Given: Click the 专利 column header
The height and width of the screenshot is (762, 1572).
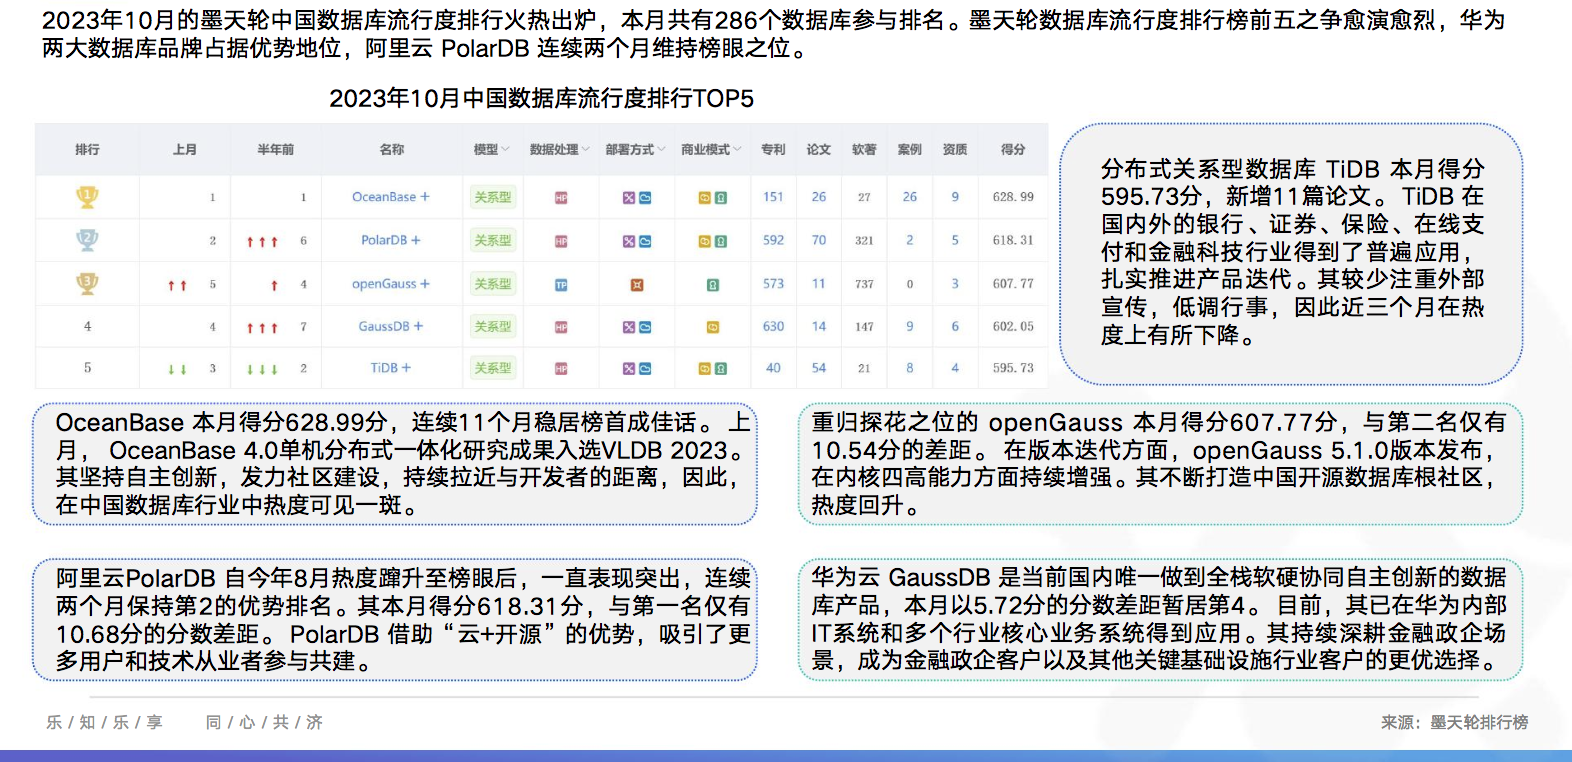Looking at the screenshot, I should (x=773, y=149).
